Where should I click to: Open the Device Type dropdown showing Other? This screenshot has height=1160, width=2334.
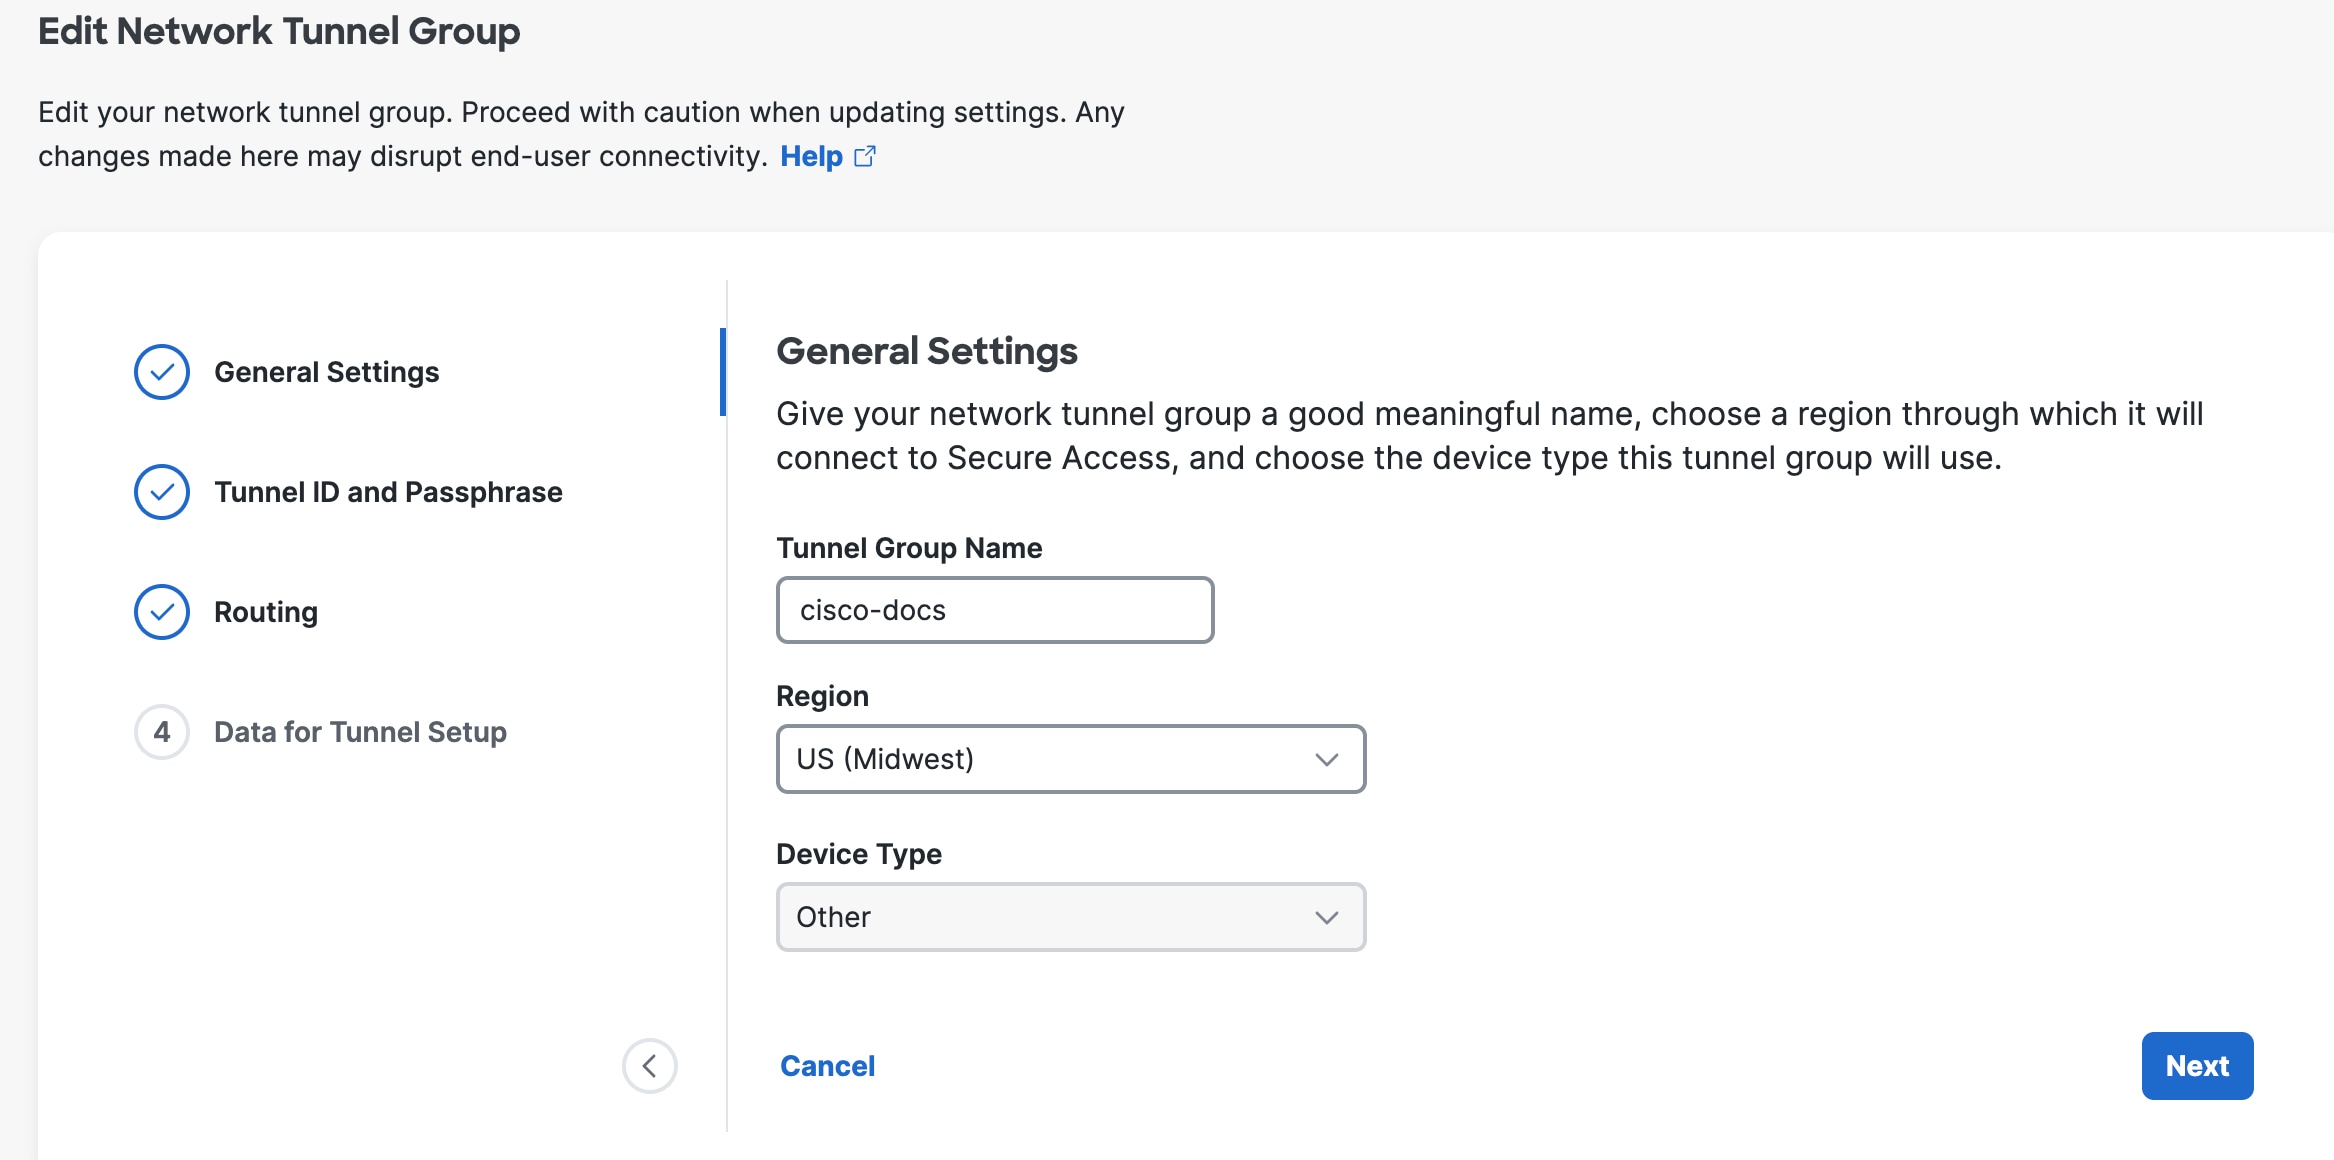pos(1070,916)
